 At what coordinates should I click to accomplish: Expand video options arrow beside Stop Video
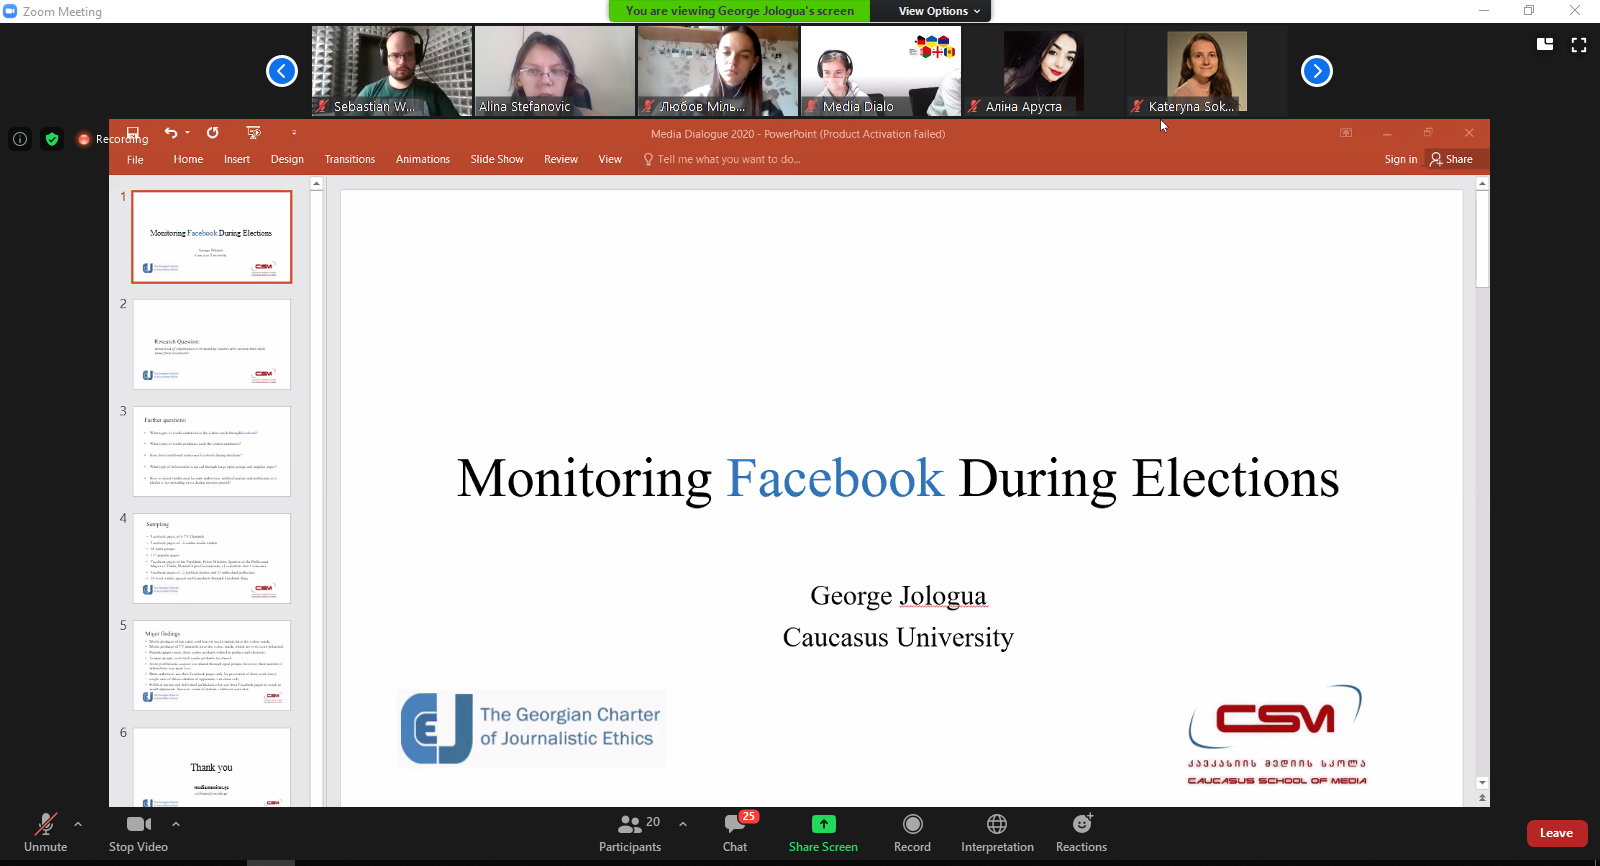[x=176, y=824]
